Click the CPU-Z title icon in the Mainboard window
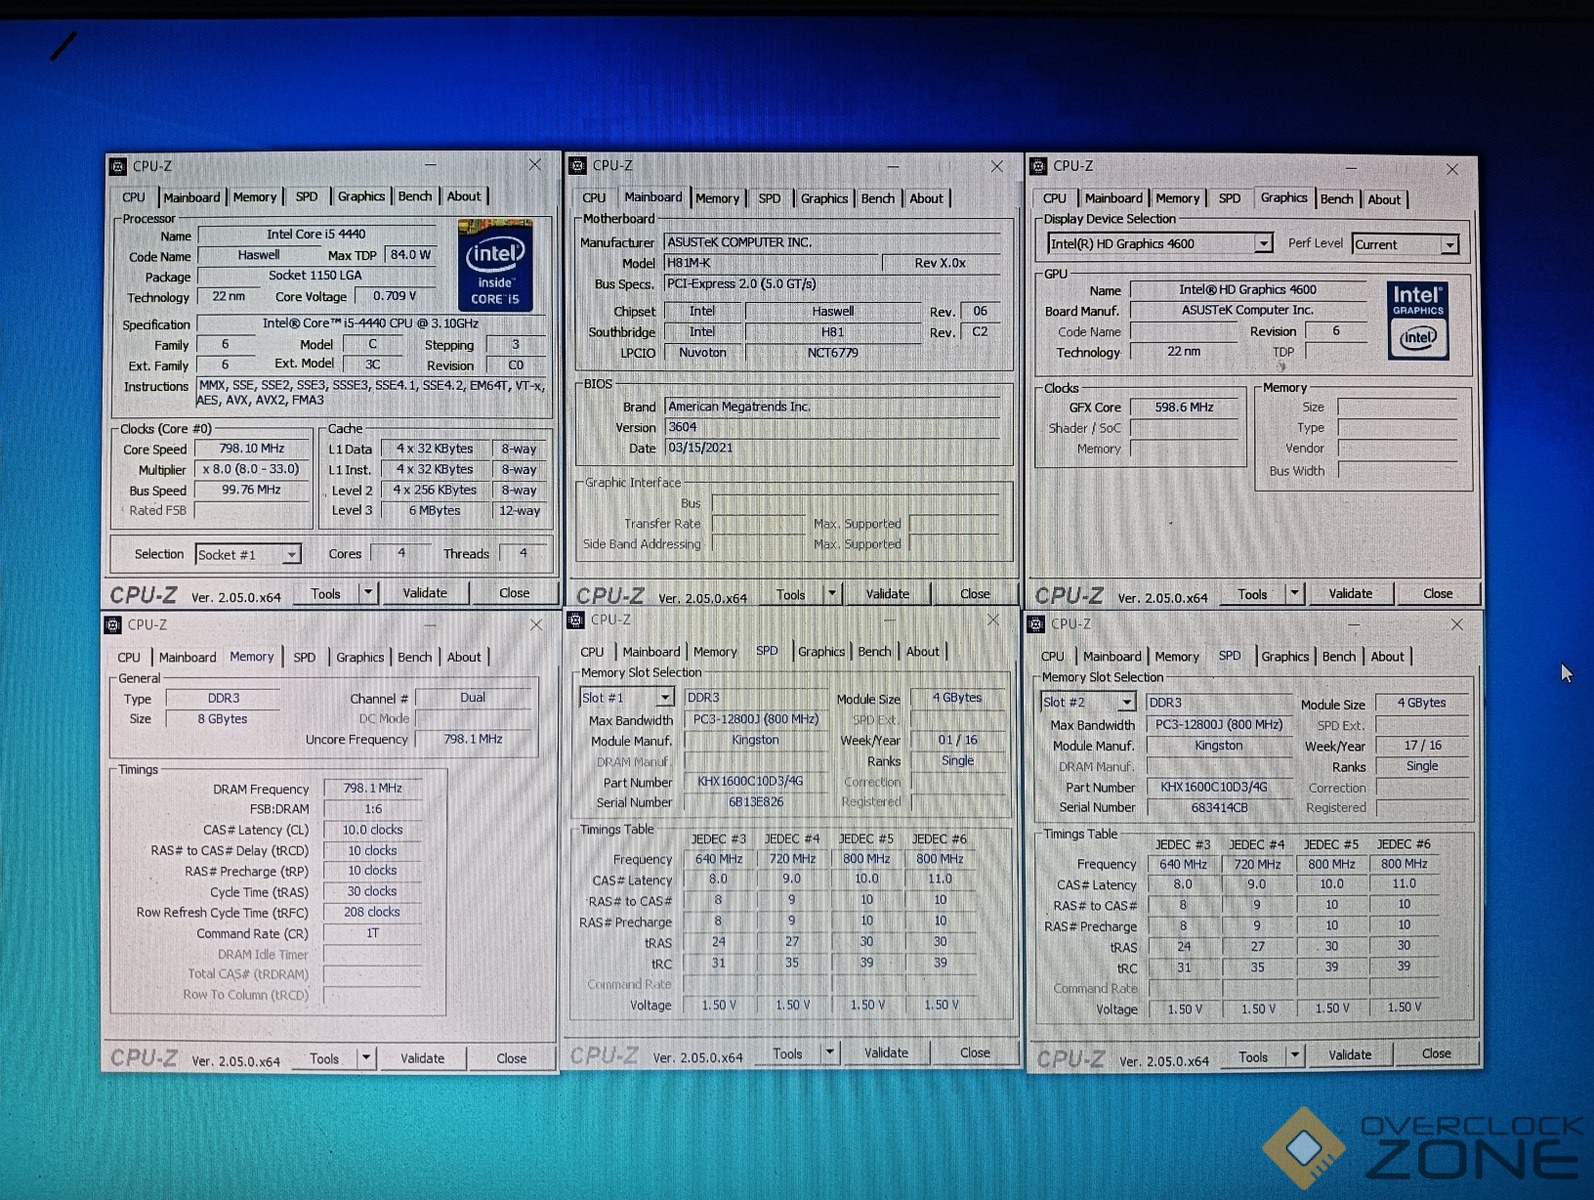This screenshot has width=1594, height=1200. (x=578, y=165)
